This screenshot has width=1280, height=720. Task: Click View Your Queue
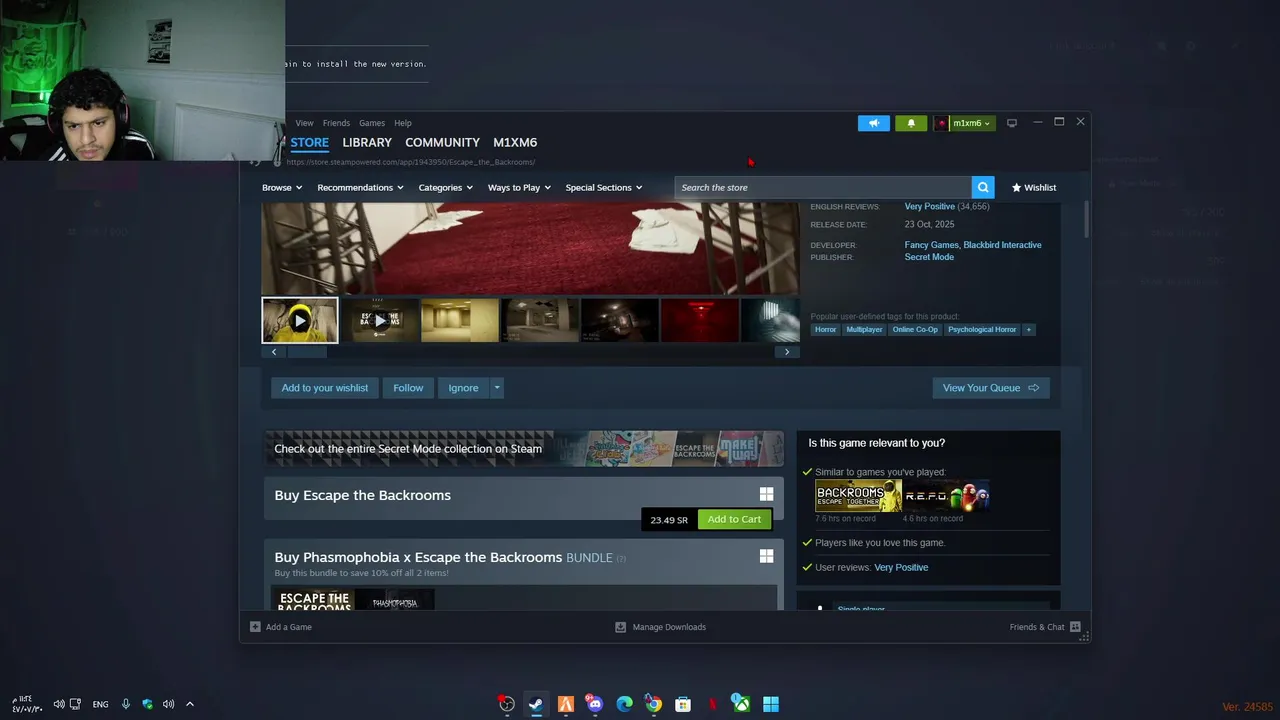[x=991, y=388]
